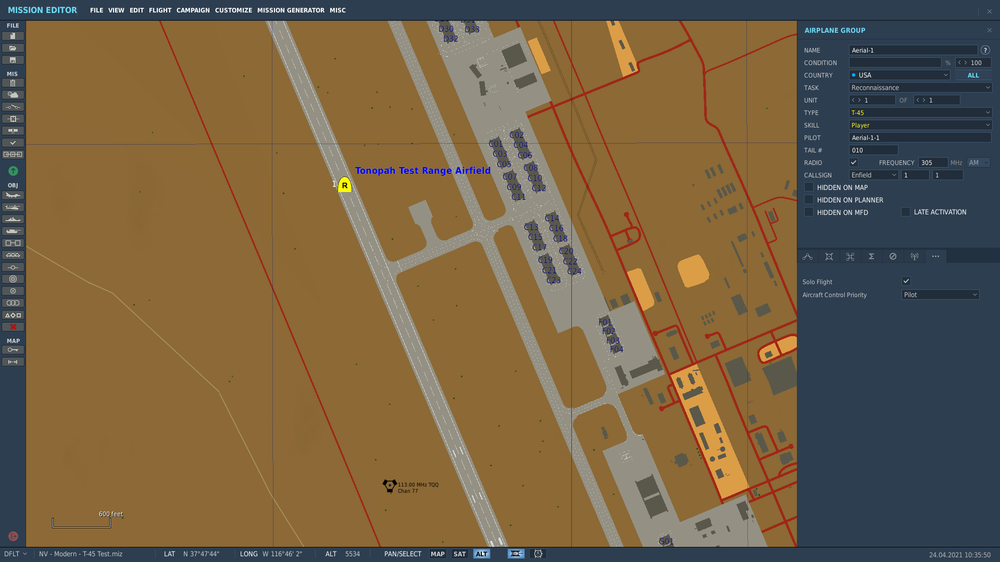1000x562 pixels.
Task: Click the new mission file icon
Action: point(13,36)
